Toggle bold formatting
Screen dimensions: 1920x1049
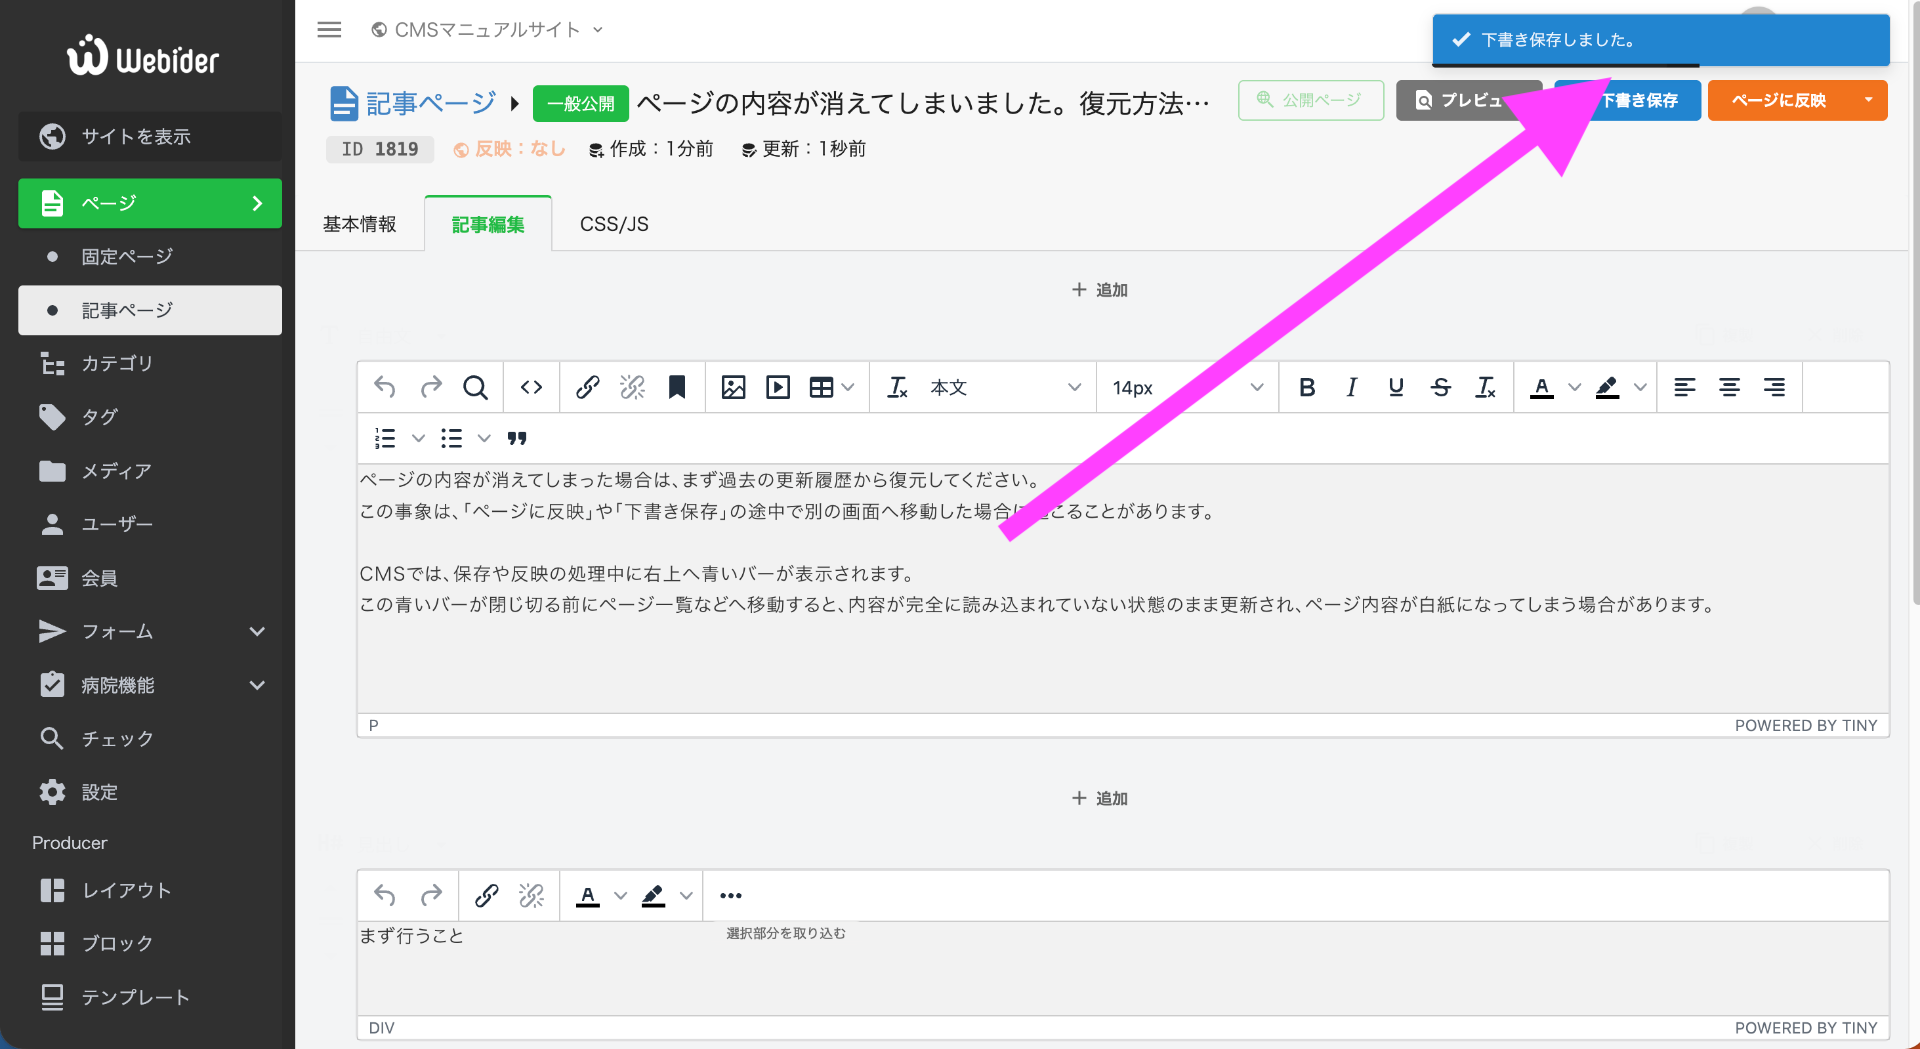click(x=1306, y=387)
